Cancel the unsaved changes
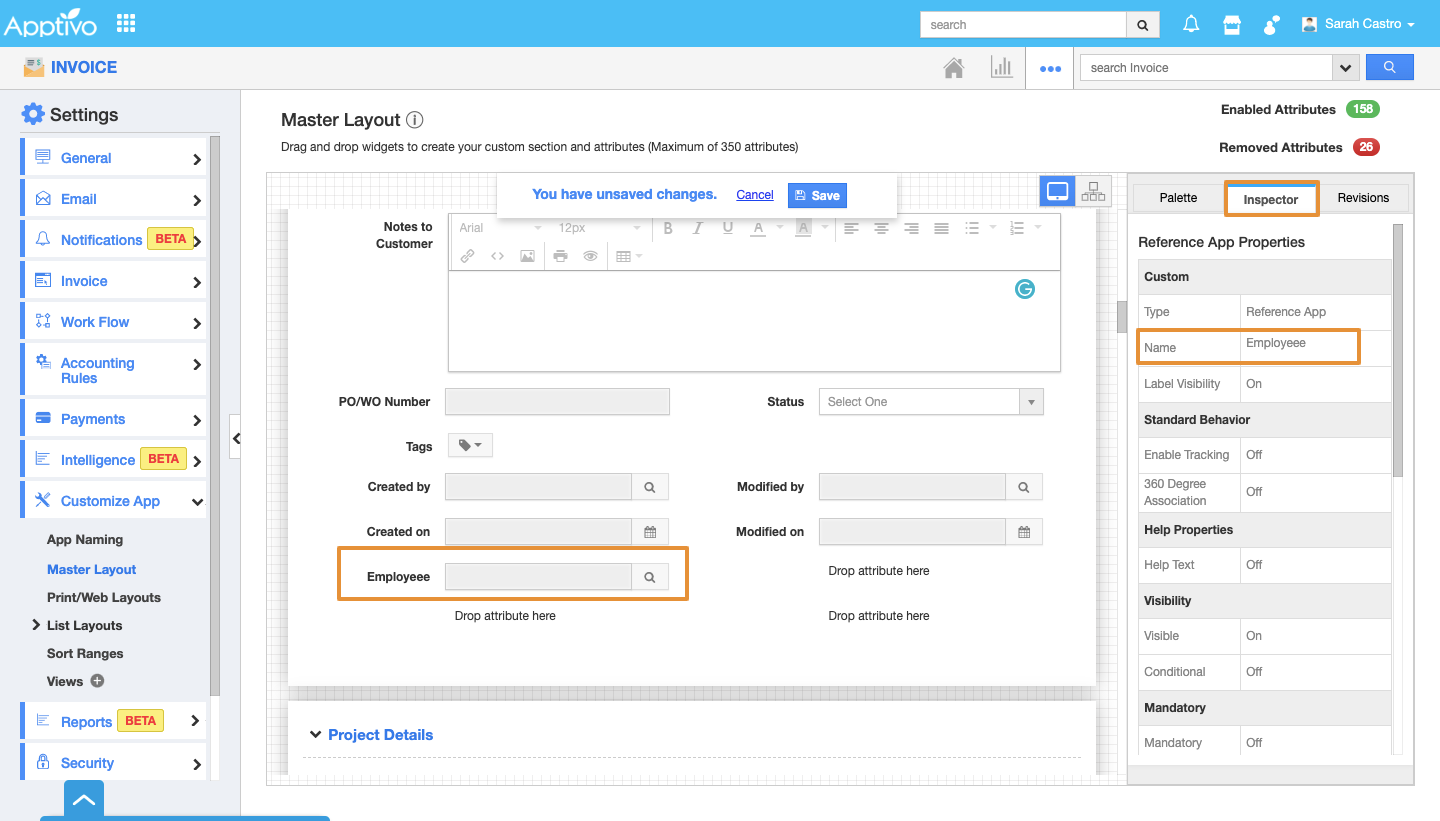 coord(755,195)
